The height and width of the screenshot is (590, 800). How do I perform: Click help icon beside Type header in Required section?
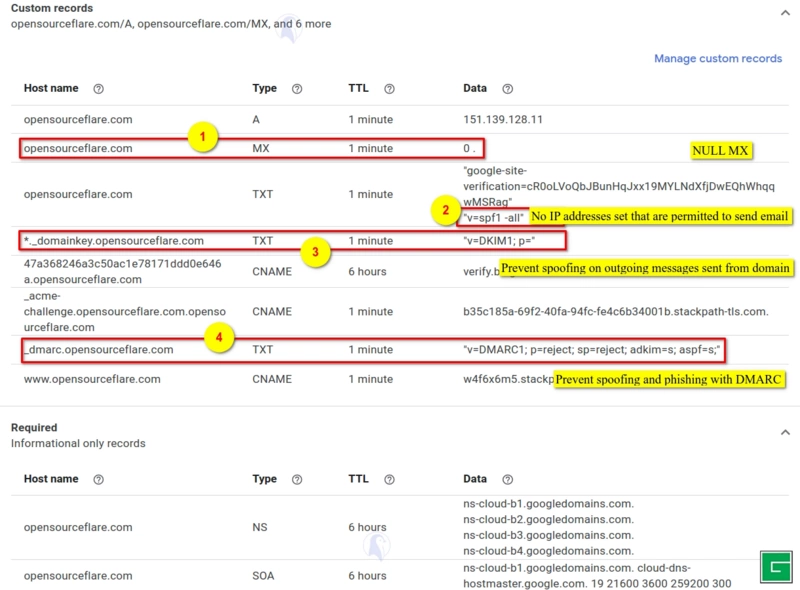297,480
